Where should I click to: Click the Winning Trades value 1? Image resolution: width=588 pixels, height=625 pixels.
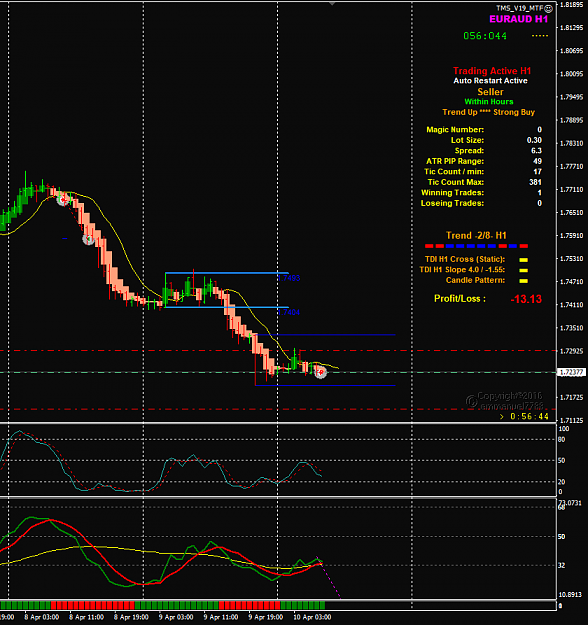539,193
